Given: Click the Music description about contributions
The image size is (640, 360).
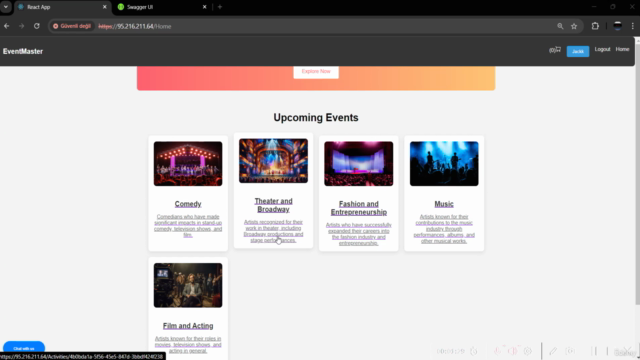Looking at the screenshot, I should point(444,229).
